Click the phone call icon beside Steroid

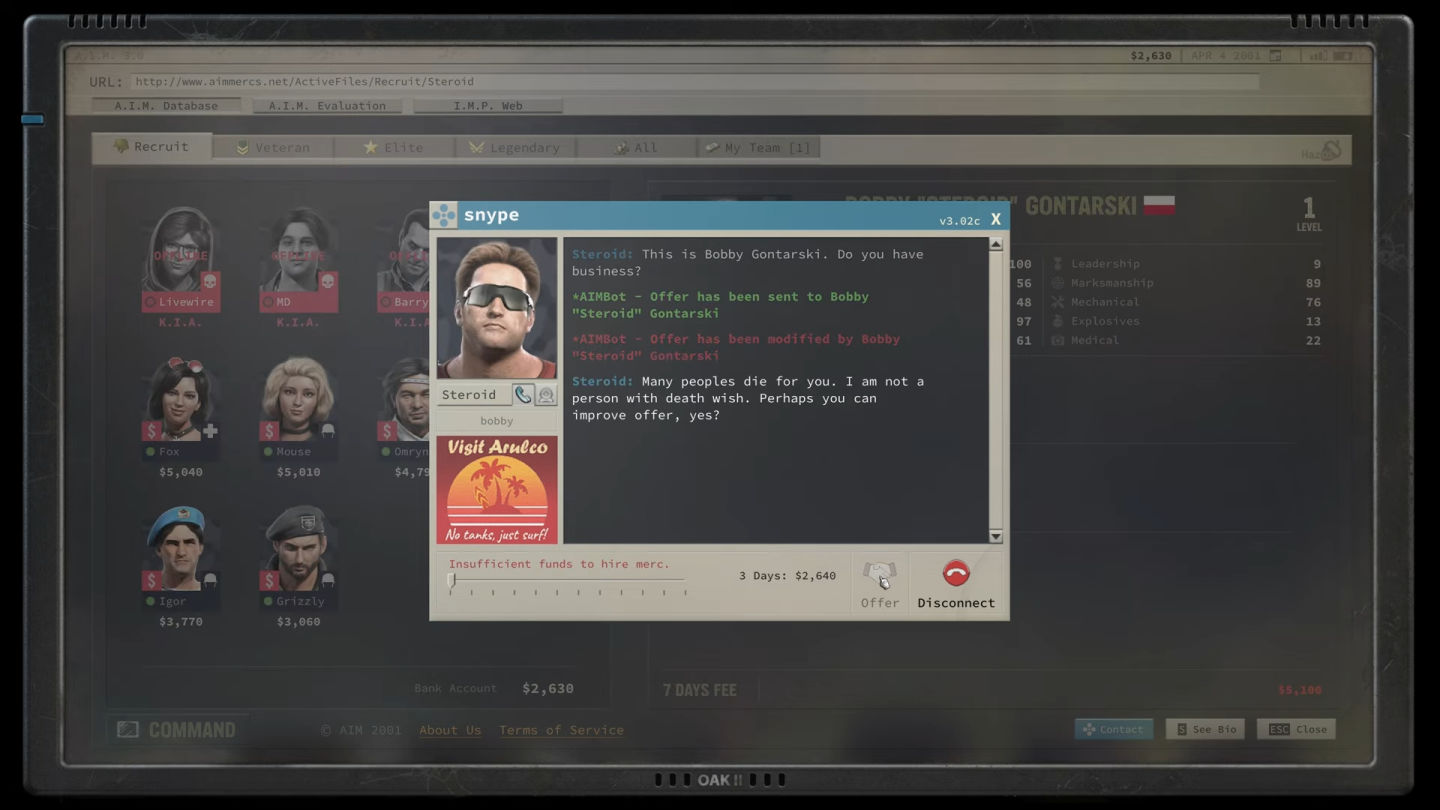[x=522, y=395]
